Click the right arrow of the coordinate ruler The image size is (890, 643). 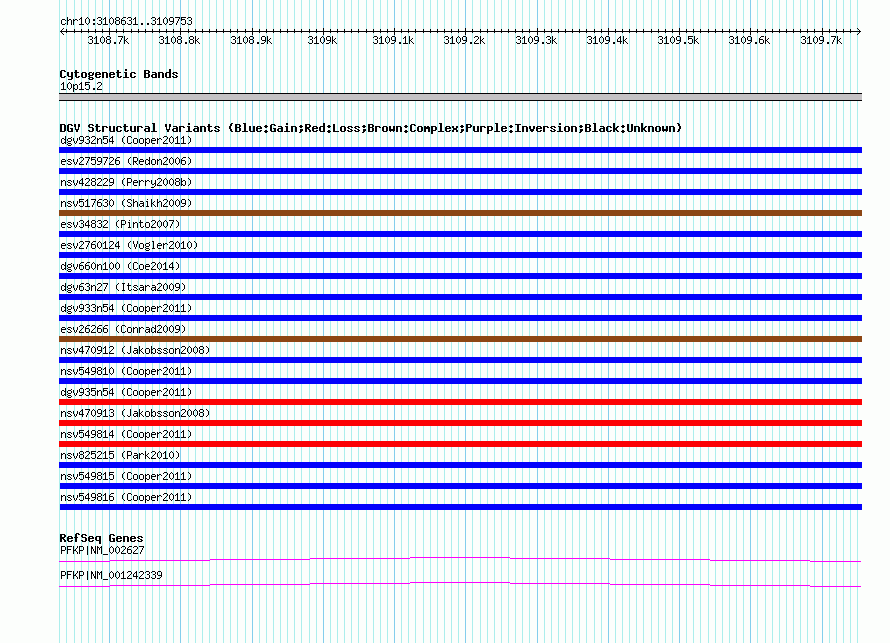[x=859, y=32]
